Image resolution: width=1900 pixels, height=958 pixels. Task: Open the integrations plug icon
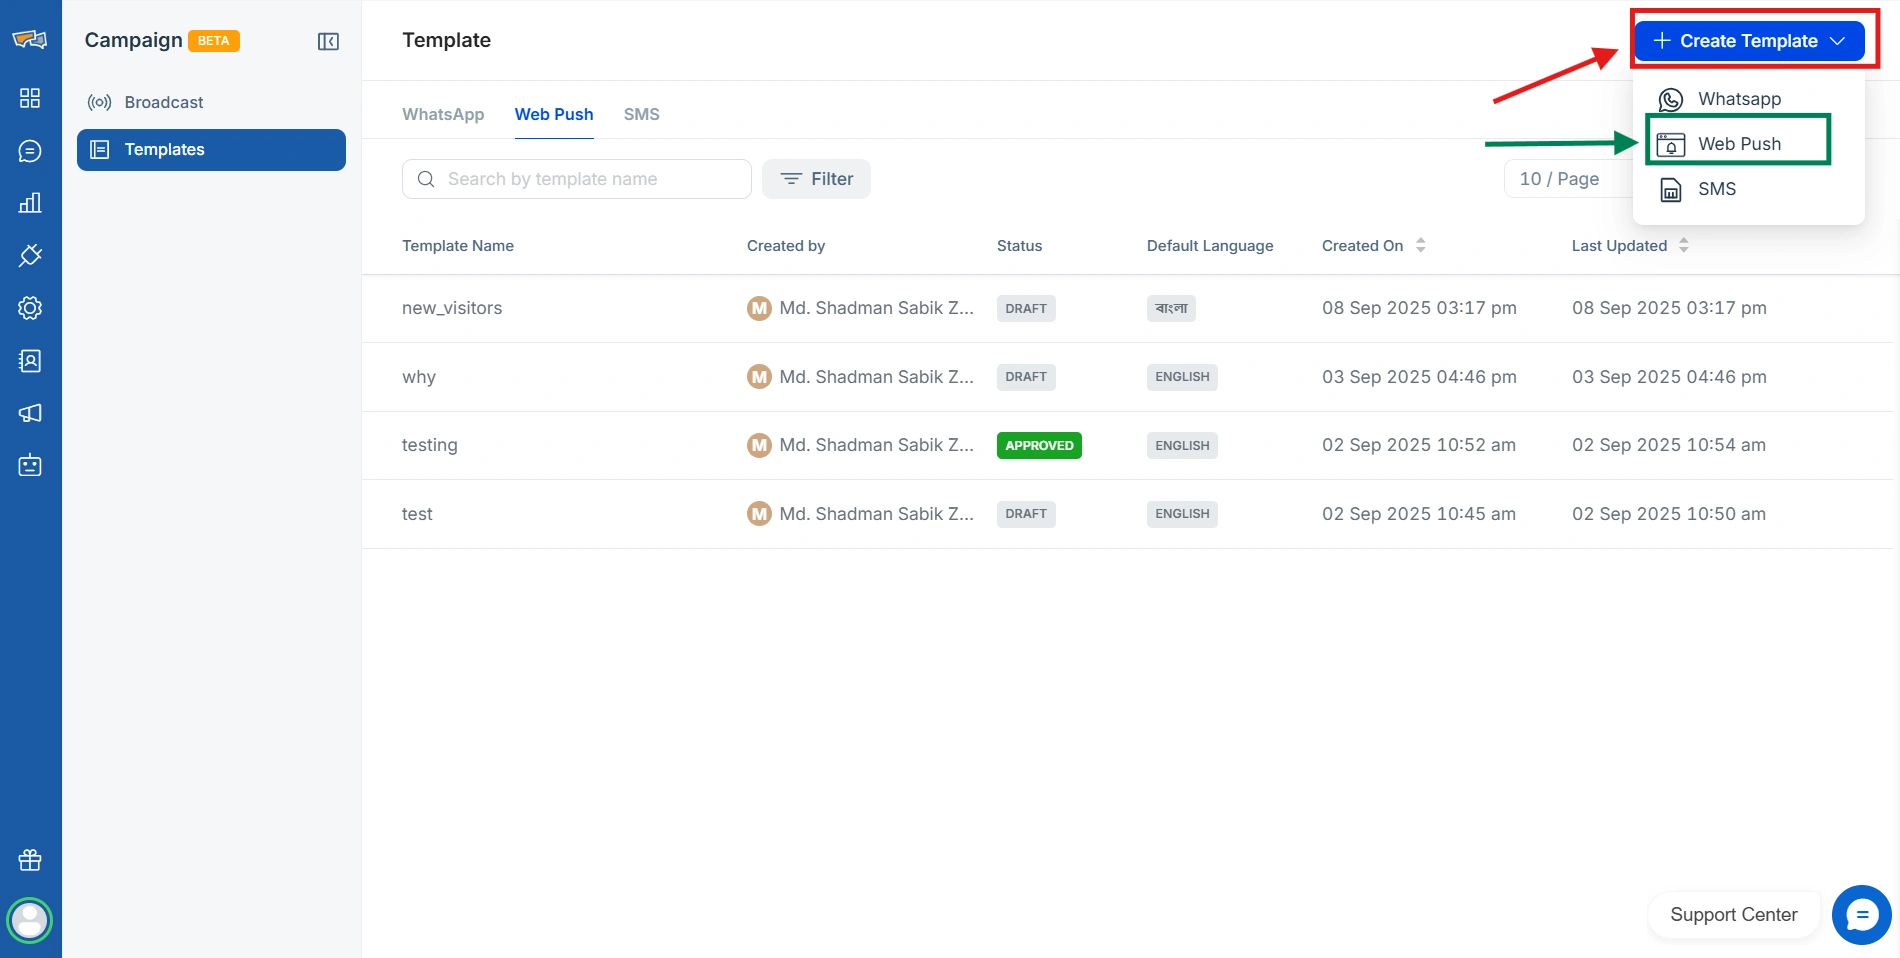(x=30, y=255)
